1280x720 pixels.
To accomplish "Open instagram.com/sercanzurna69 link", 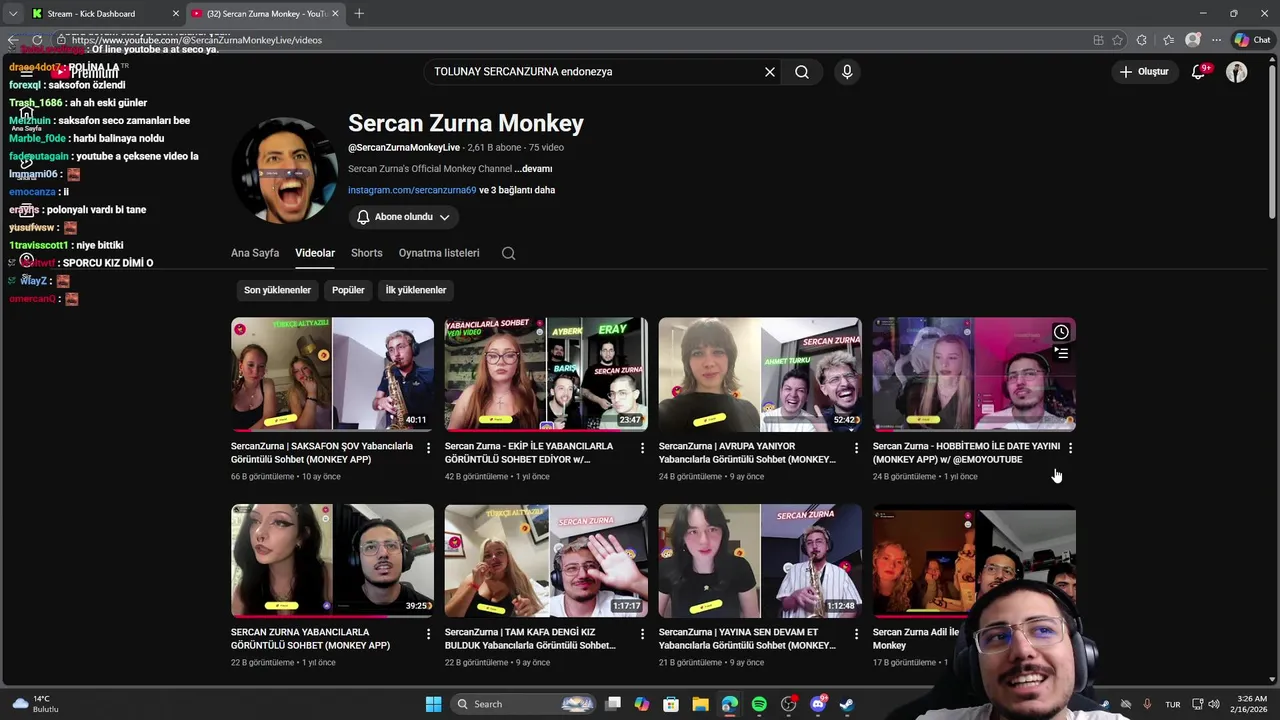I will click(412, 190).
